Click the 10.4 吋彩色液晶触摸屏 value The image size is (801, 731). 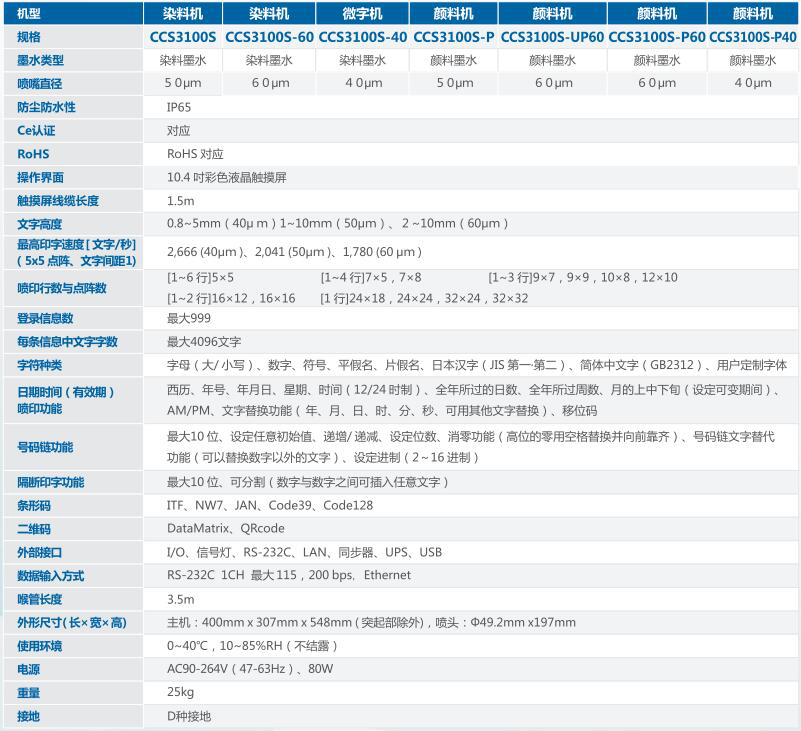pos(227,177)
